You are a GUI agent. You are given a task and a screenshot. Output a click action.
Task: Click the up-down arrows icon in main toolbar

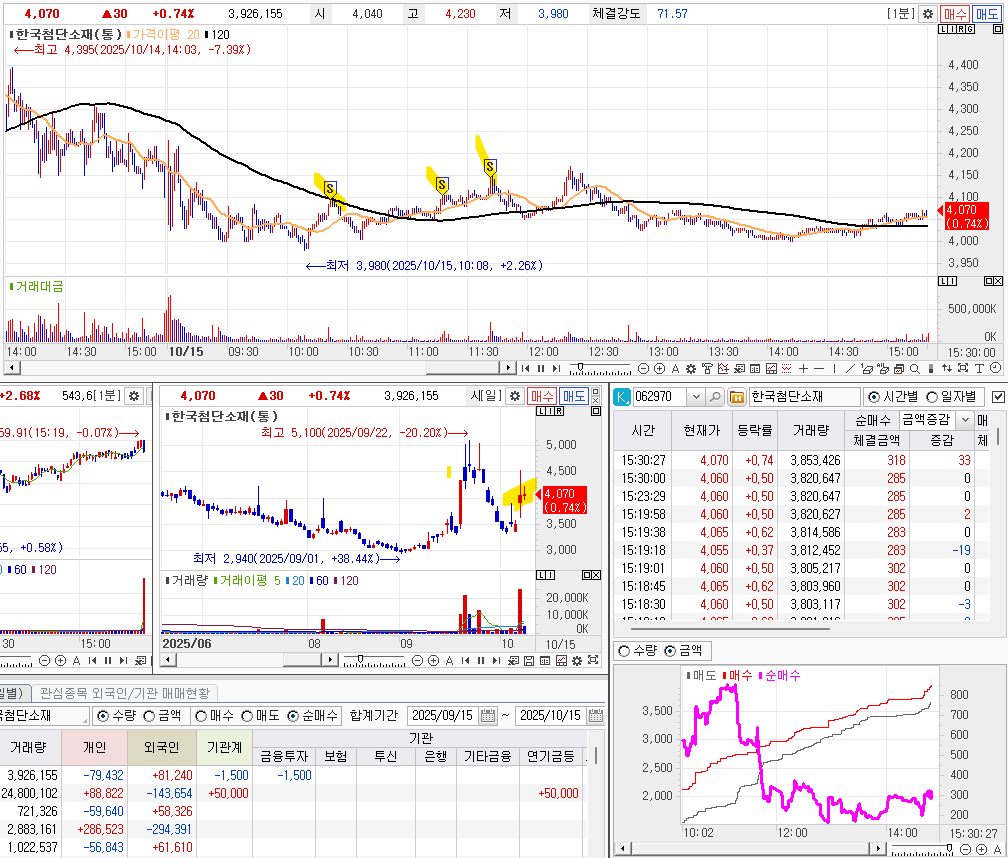(947, 368)
